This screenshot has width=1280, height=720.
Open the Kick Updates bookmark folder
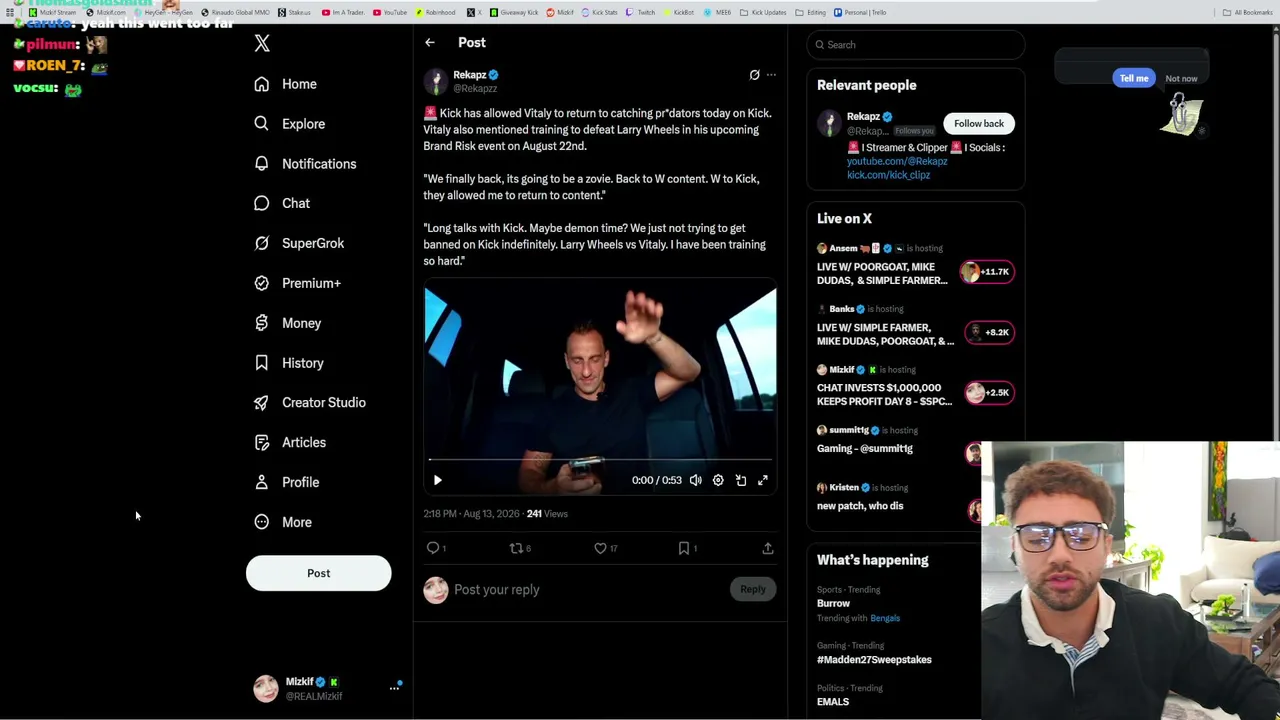pos(763,13)
